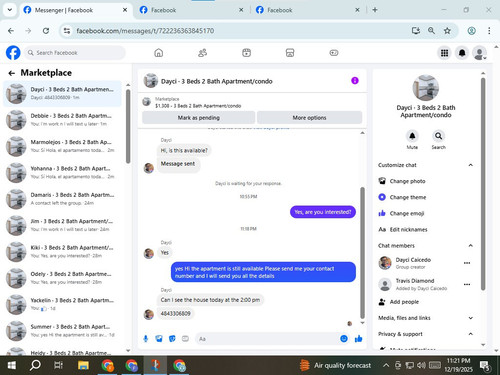Viewport: 500px width, 375px height.
Task: Open the Yohanna conversation
Action: (62, 172)
